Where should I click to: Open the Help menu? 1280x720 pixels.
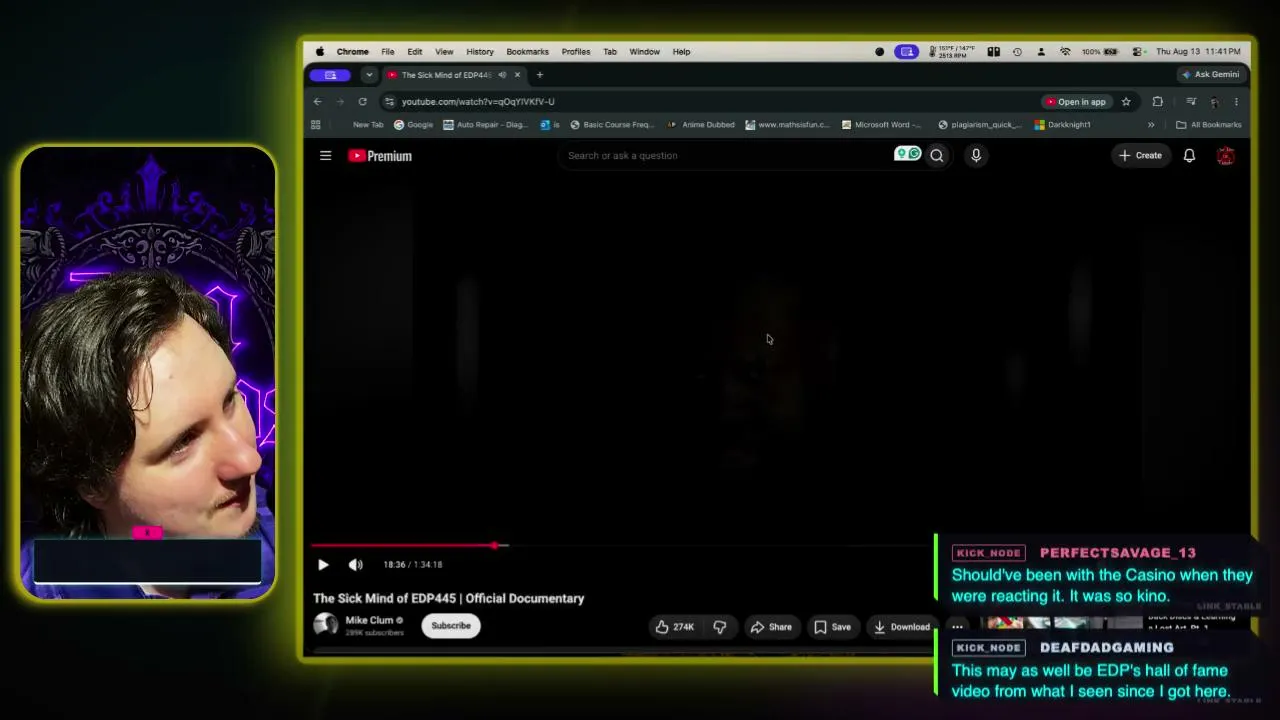[681, 52]
